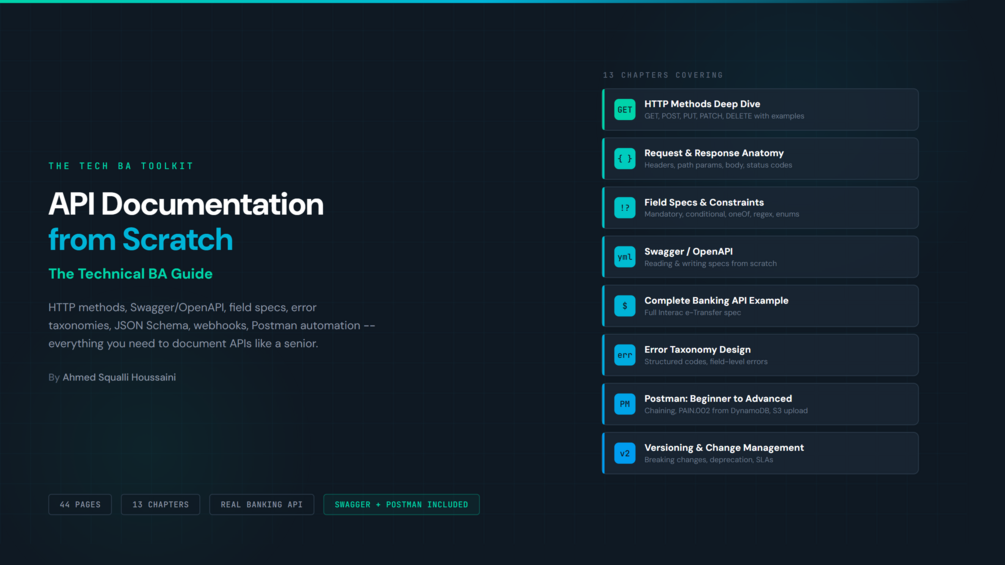Click the 'from Scratch' heading text
The width and height of the screenshot is (1005, 565).
(x=140, y=240)
